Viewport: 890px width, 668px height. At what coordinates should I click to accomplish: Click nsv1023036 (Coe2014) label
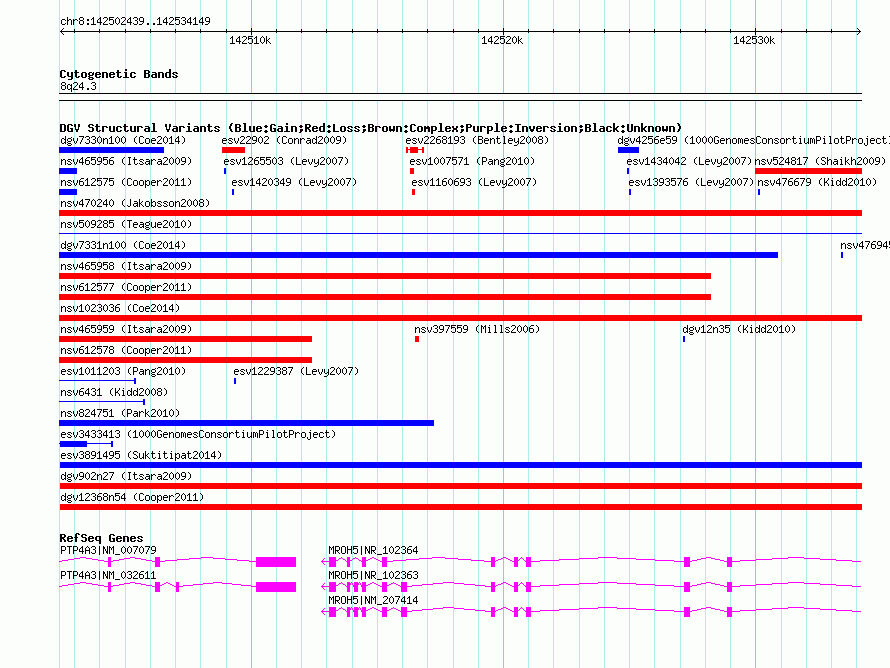[x=120, y=308]
